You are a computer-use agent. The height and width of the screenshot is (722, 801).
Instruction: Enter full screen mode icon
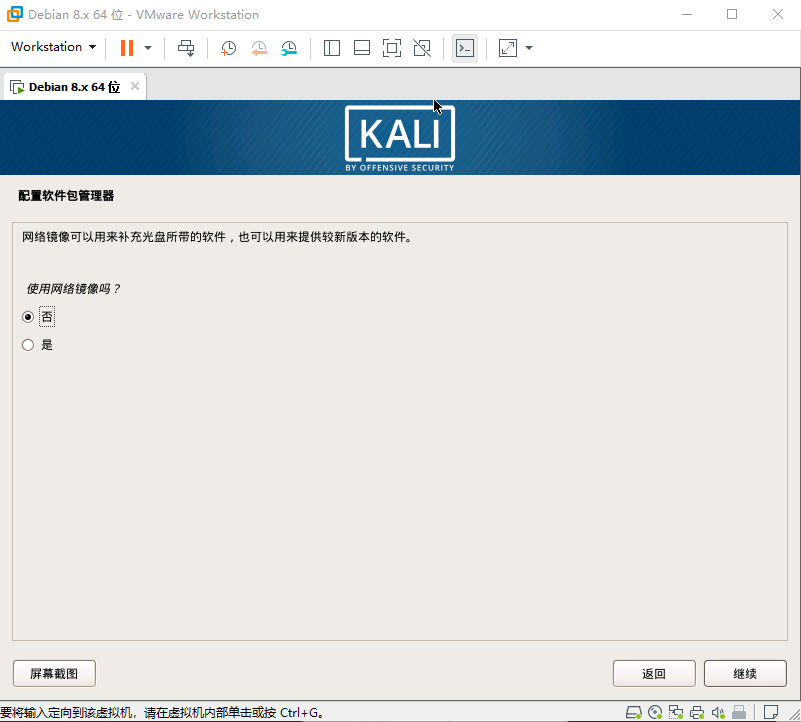click(392, 48)
